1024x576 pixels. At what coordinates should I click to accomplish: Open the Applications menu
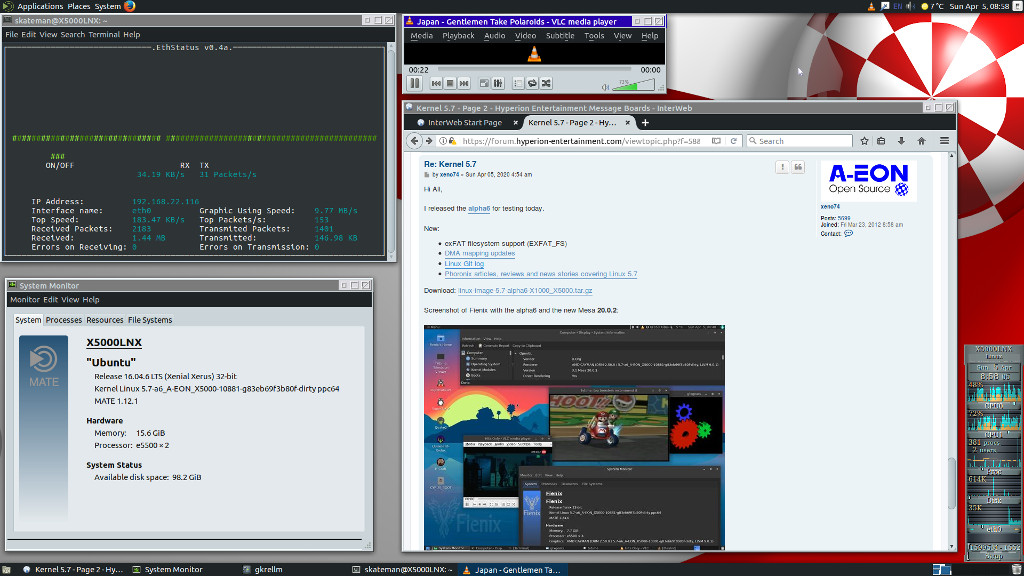point(40,6)
